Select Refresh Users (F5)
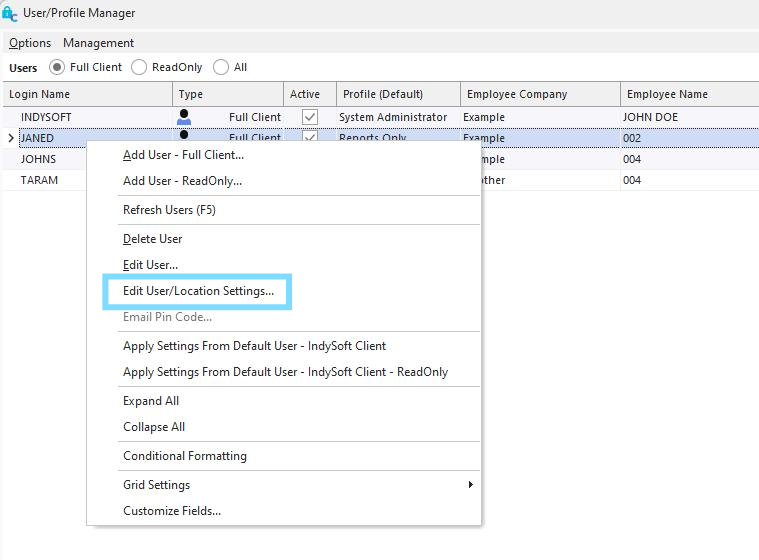Screen dimensions: 759x560 [169, 210]
